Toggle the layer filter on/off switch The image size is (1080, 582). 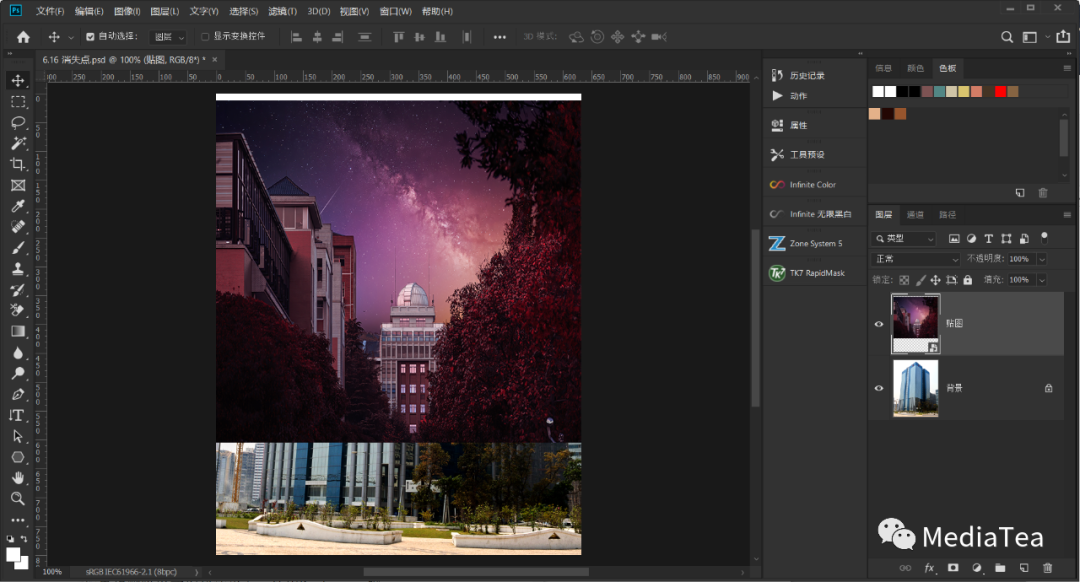1044,238
